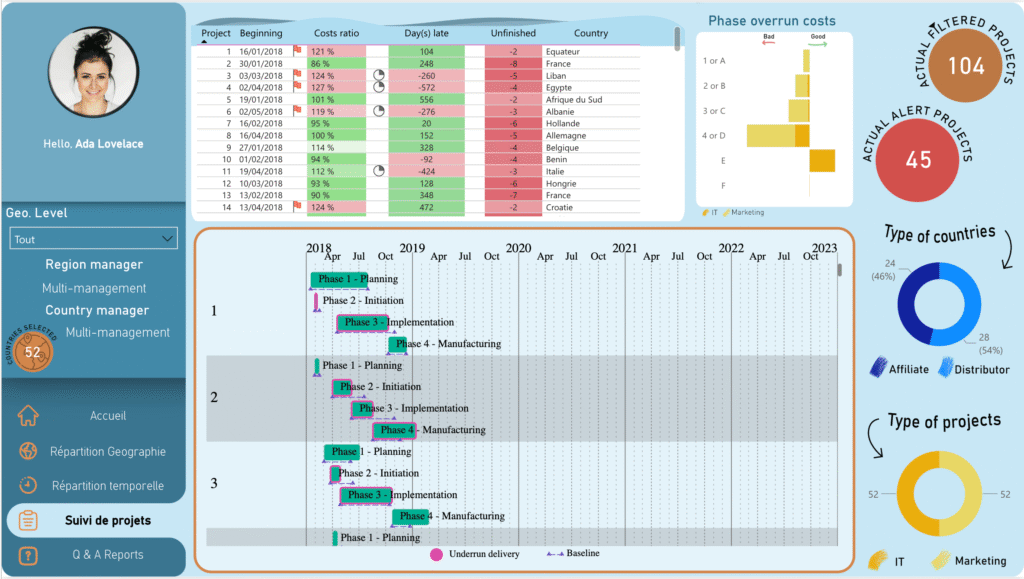Click the Actual Alert Projects 45 circle

918,161
